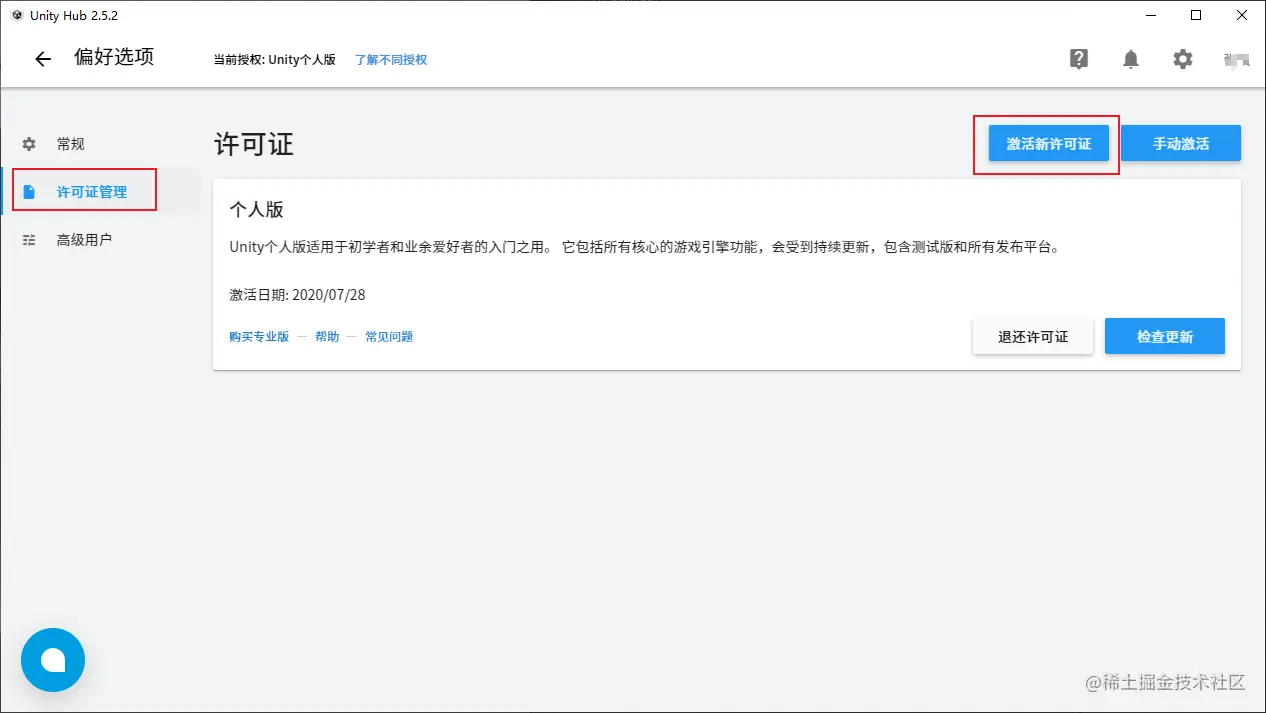This screenshot has width=1266, height=713.
Task: Open the blue chat bubble widget
Action: coord(53,660)
